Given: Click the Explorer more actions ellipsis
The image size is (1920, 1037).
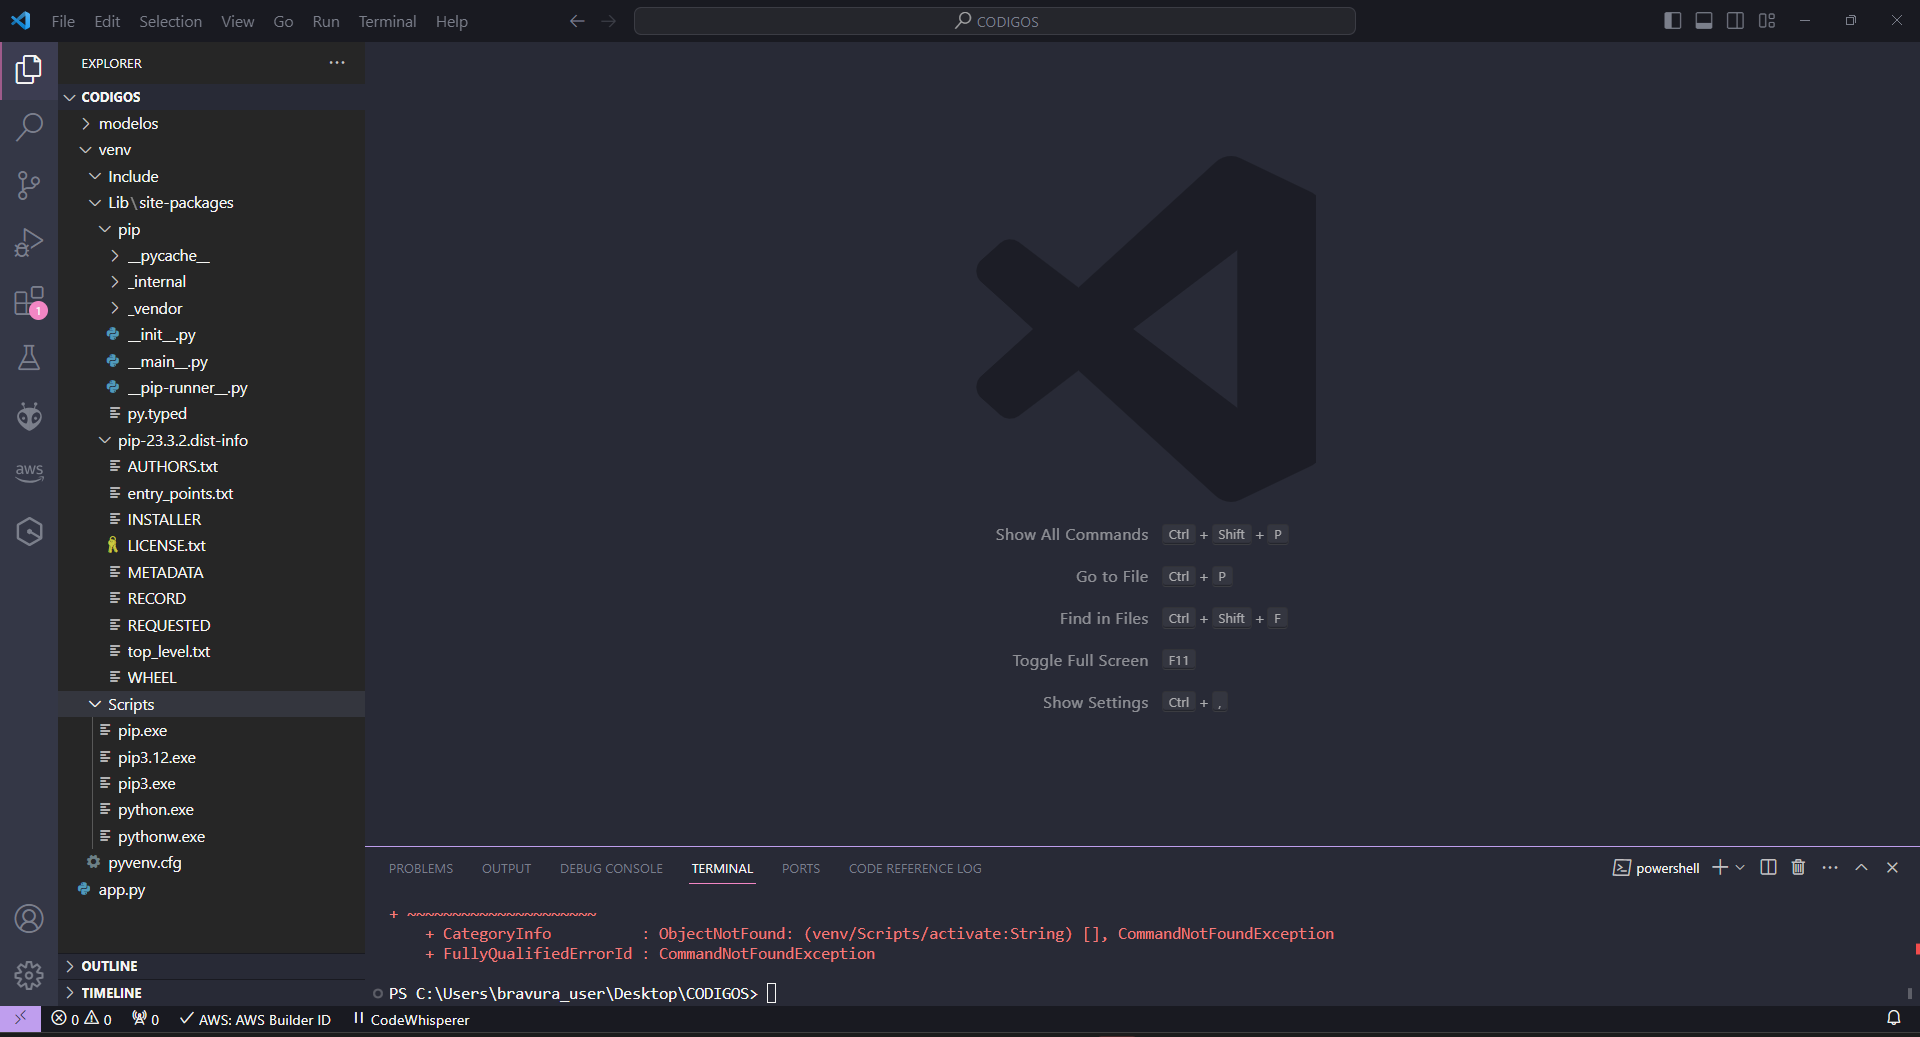Looking at the screenshot, I should (x=337, y=63).
